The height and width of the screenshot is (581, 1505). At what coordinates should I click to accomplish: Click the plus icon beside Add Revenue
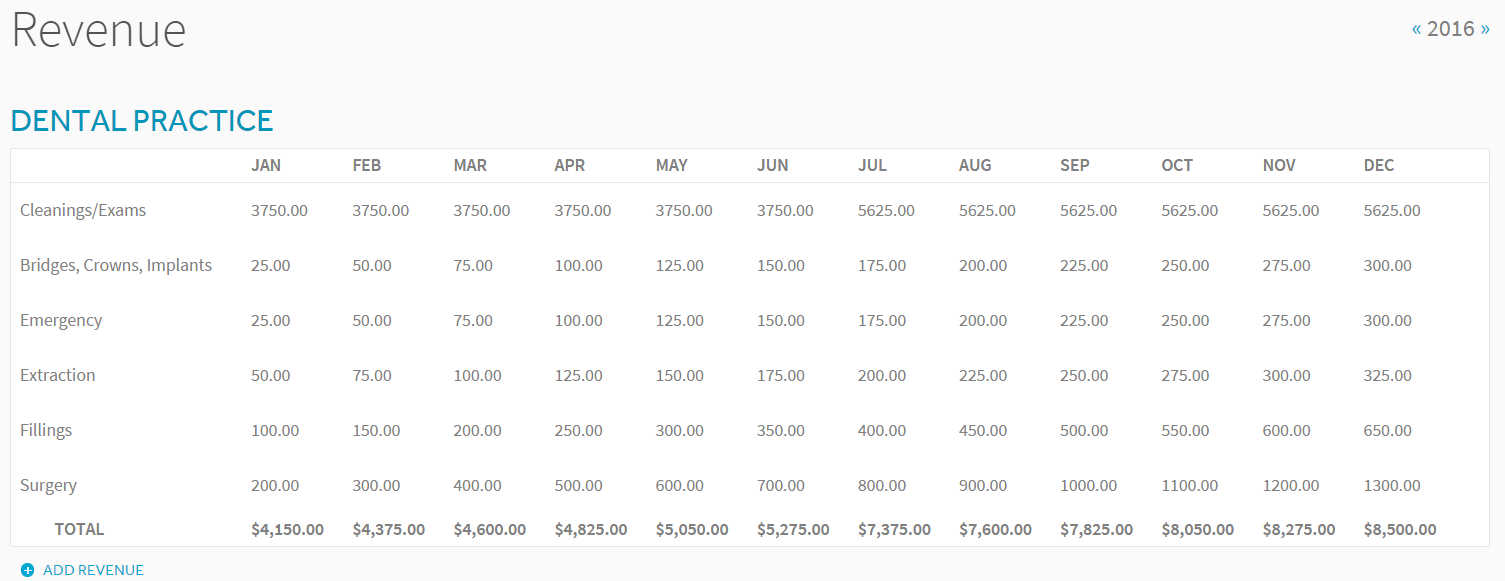tap(28, 570)
